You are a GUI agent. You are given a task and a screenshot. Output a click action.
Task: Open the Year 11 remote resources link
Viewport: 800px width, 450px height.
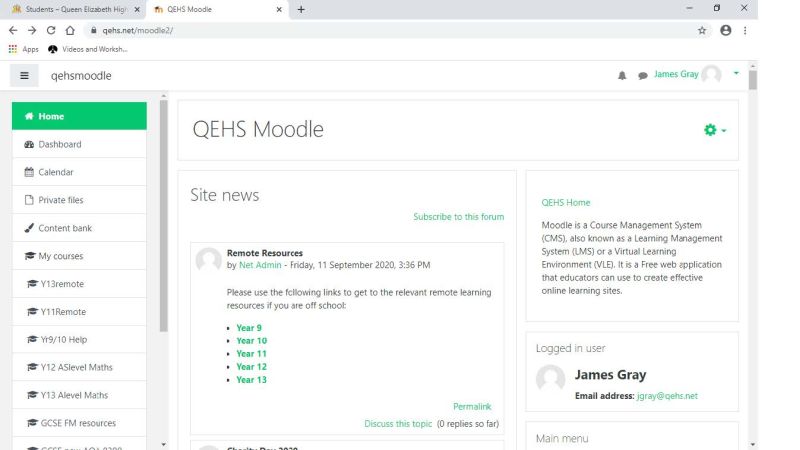pyautogui.click(x=252, y=354)
